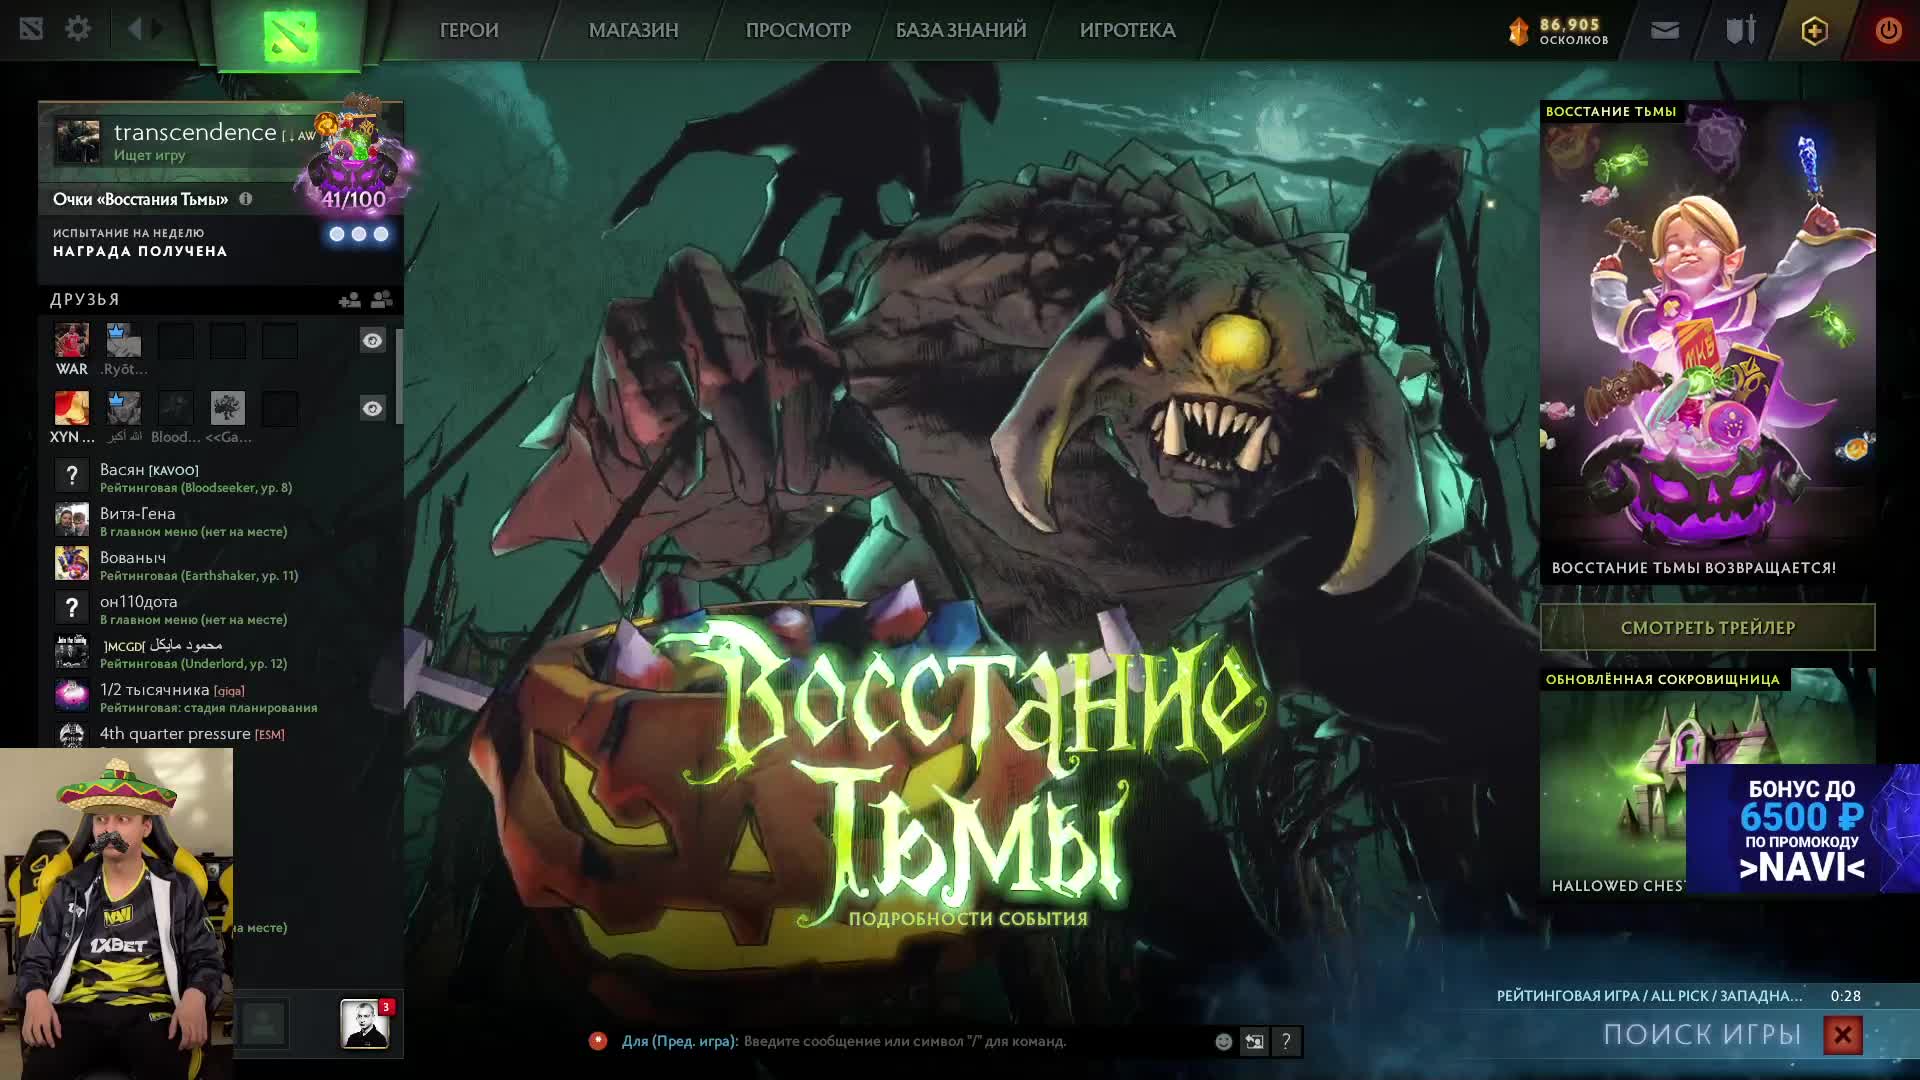Select friend 4th quarter pressure
The image size is (1920, 1080).
(x=220, y=735)
